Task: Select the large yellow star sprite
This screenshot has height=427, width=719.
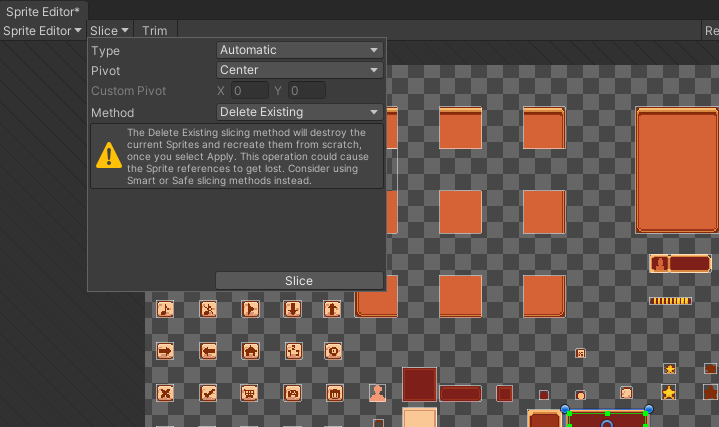Action: (x=669, y=393)
